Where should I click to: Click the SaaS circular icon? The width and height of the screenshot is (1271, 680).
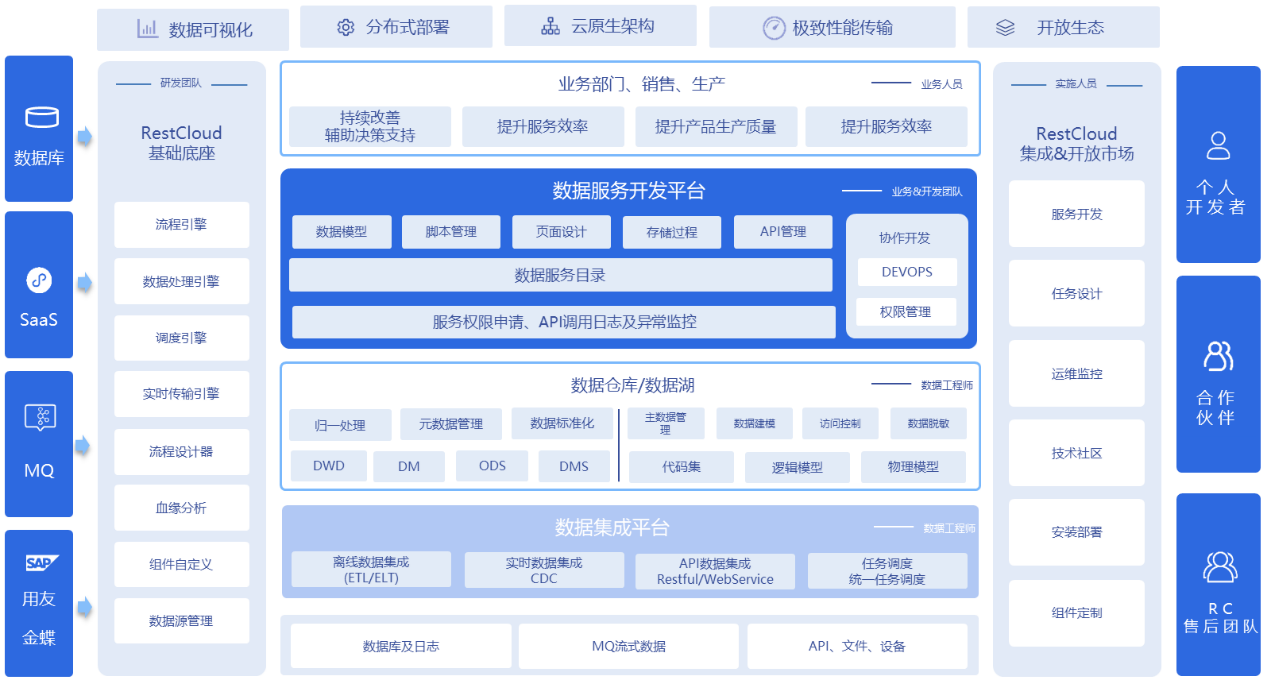click(38, 281)
